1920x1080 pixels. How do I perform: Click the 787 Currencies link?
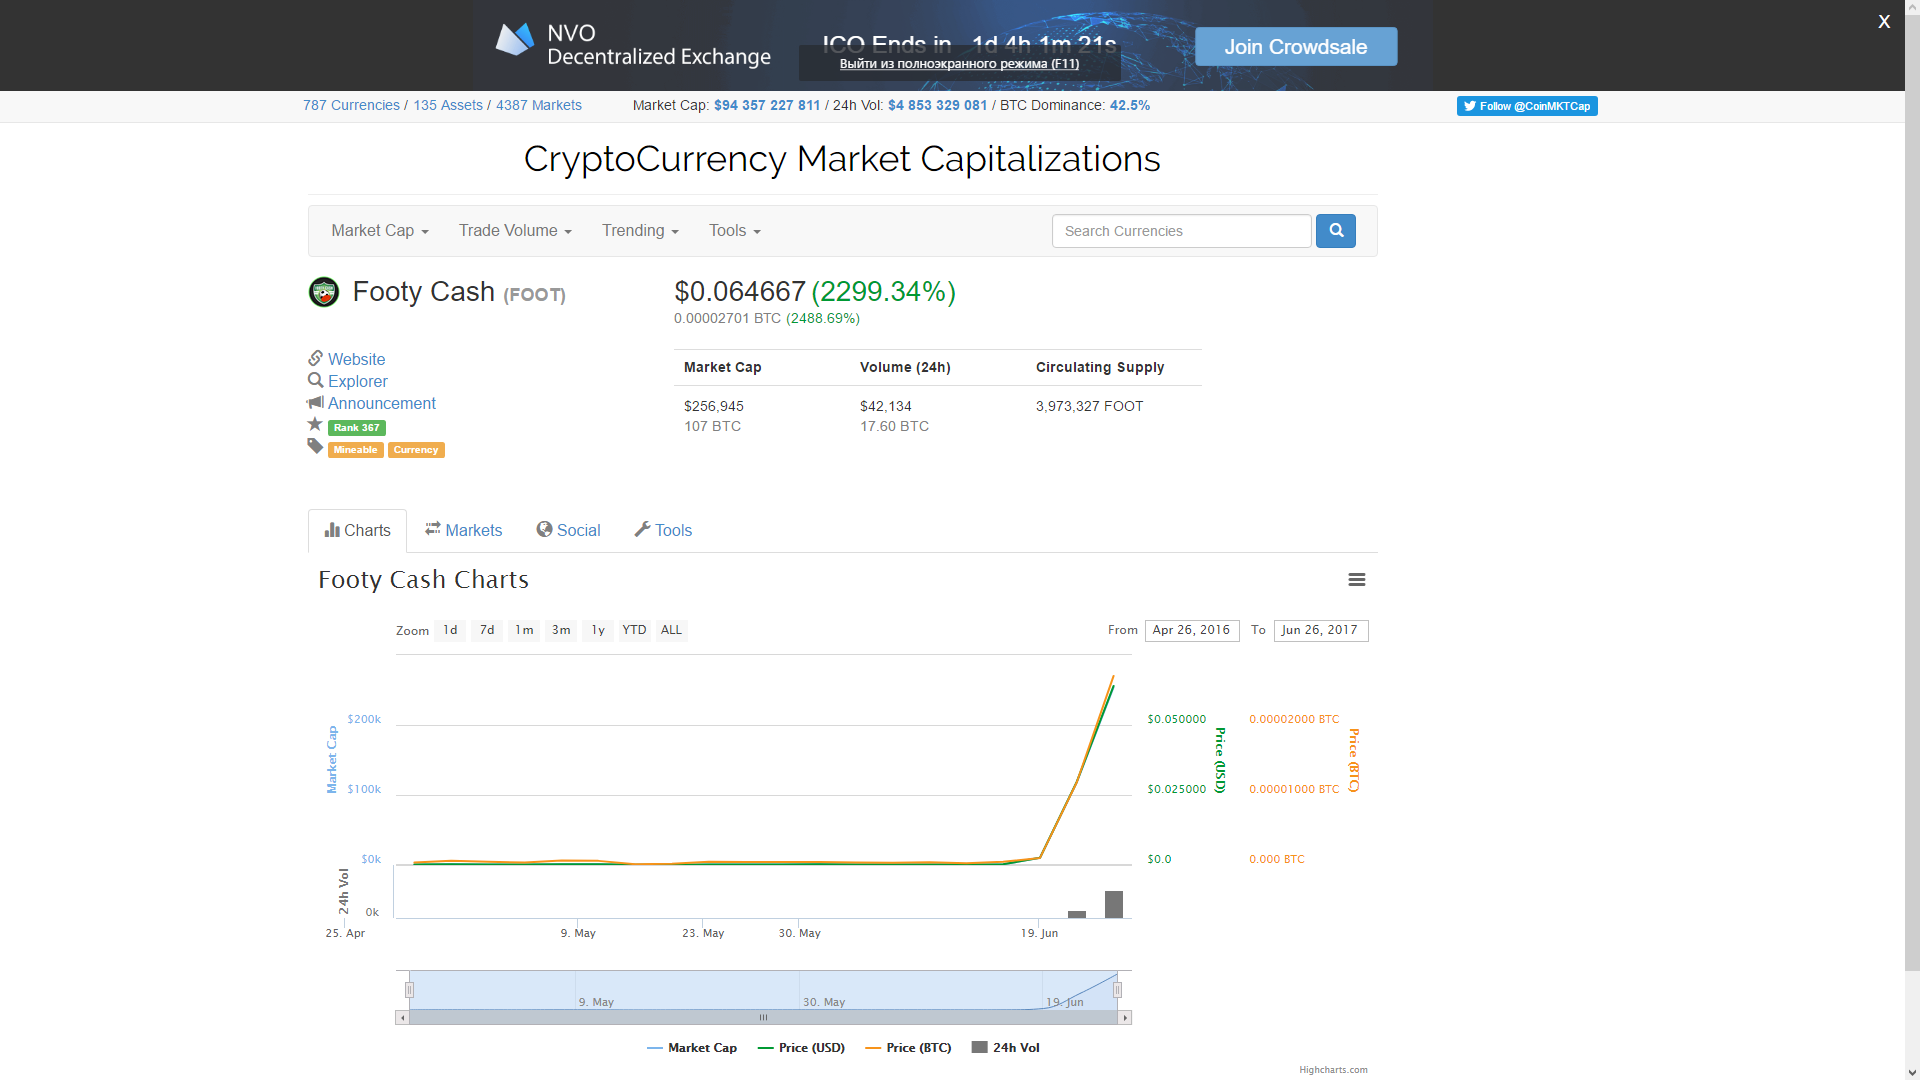[351, 105]
